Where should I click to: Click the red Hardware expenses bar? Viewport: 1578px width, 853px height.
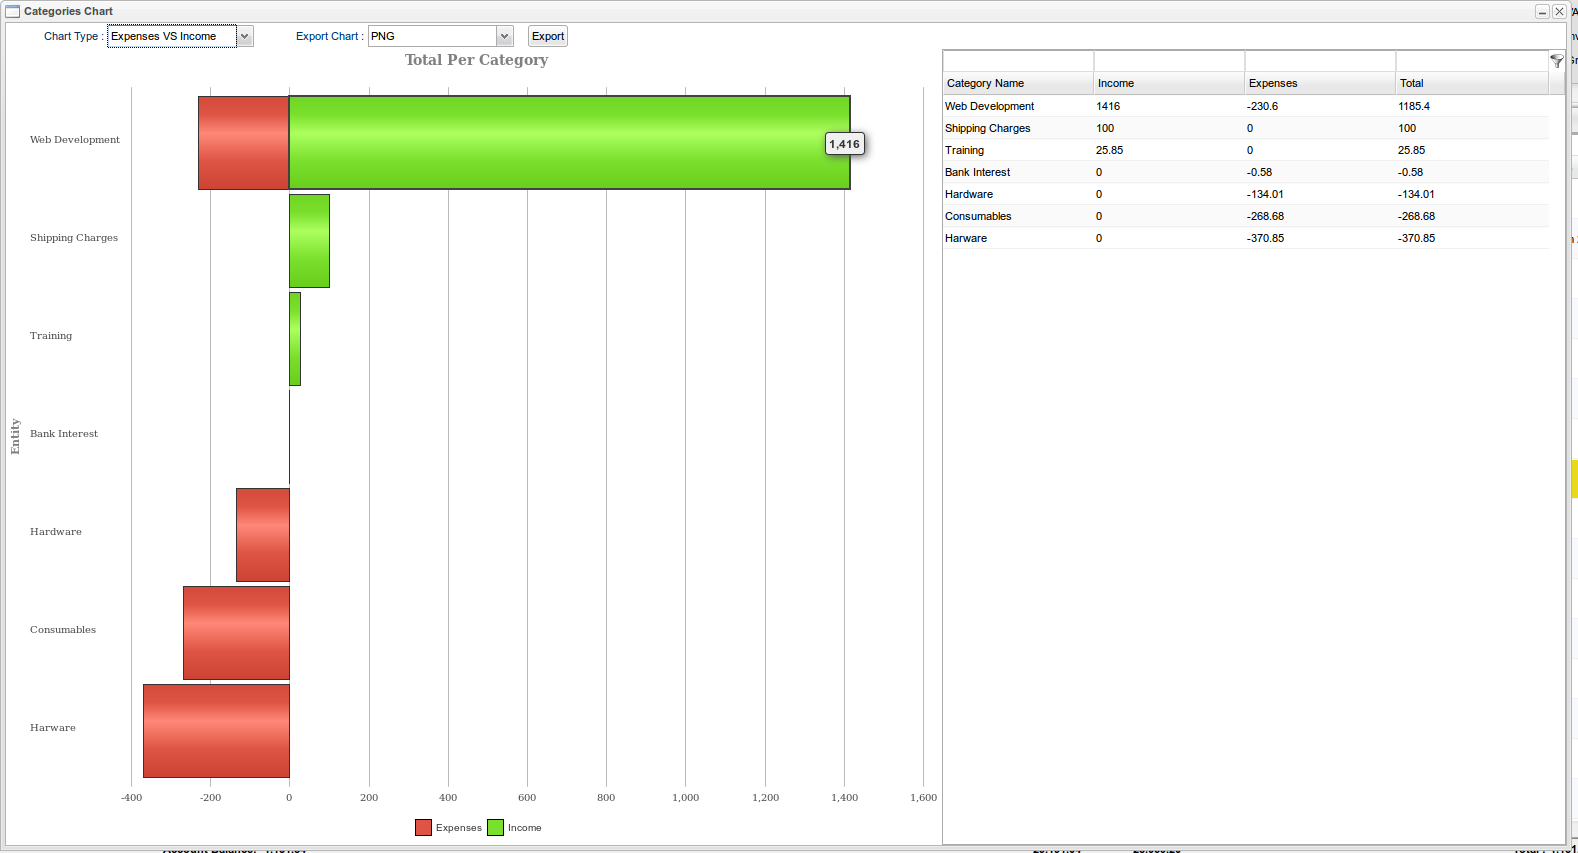click(x=263, y=535)
